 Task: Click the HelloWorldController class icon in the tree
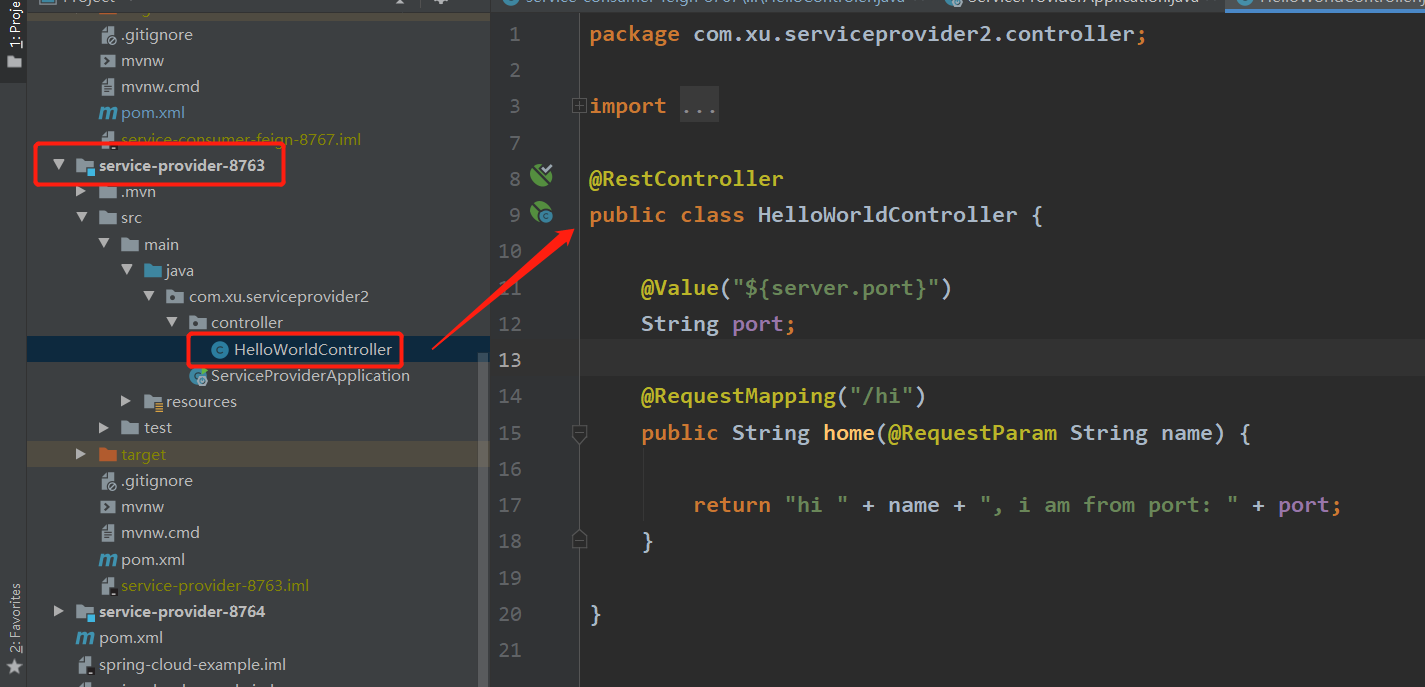(x=220, y=350)
